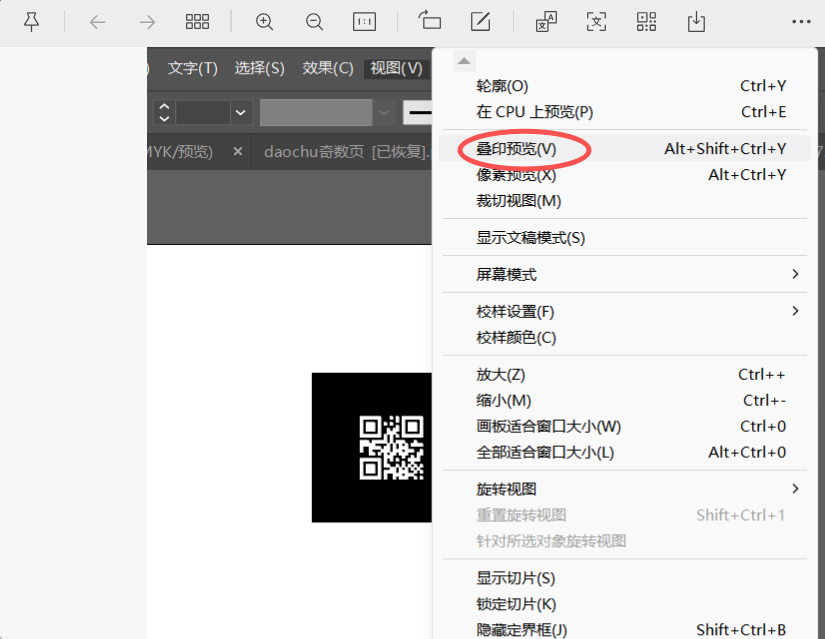Image resolution: width=825 pixels, height=639 pixels.
Task: Save the image via the download icon
Action: pyautogui.click(x=696, y=21)
